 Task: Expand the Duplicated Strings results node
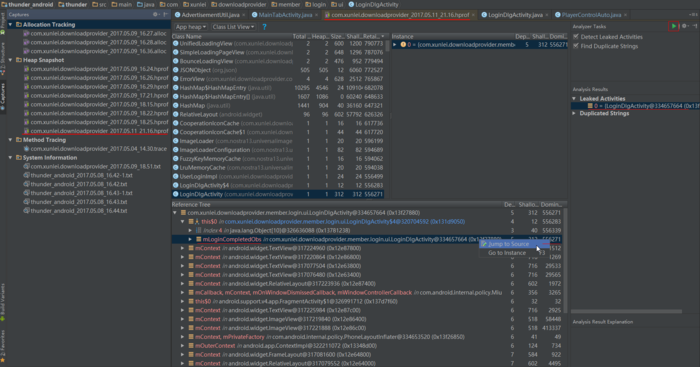pyautogui.click(x=574, y=113)
